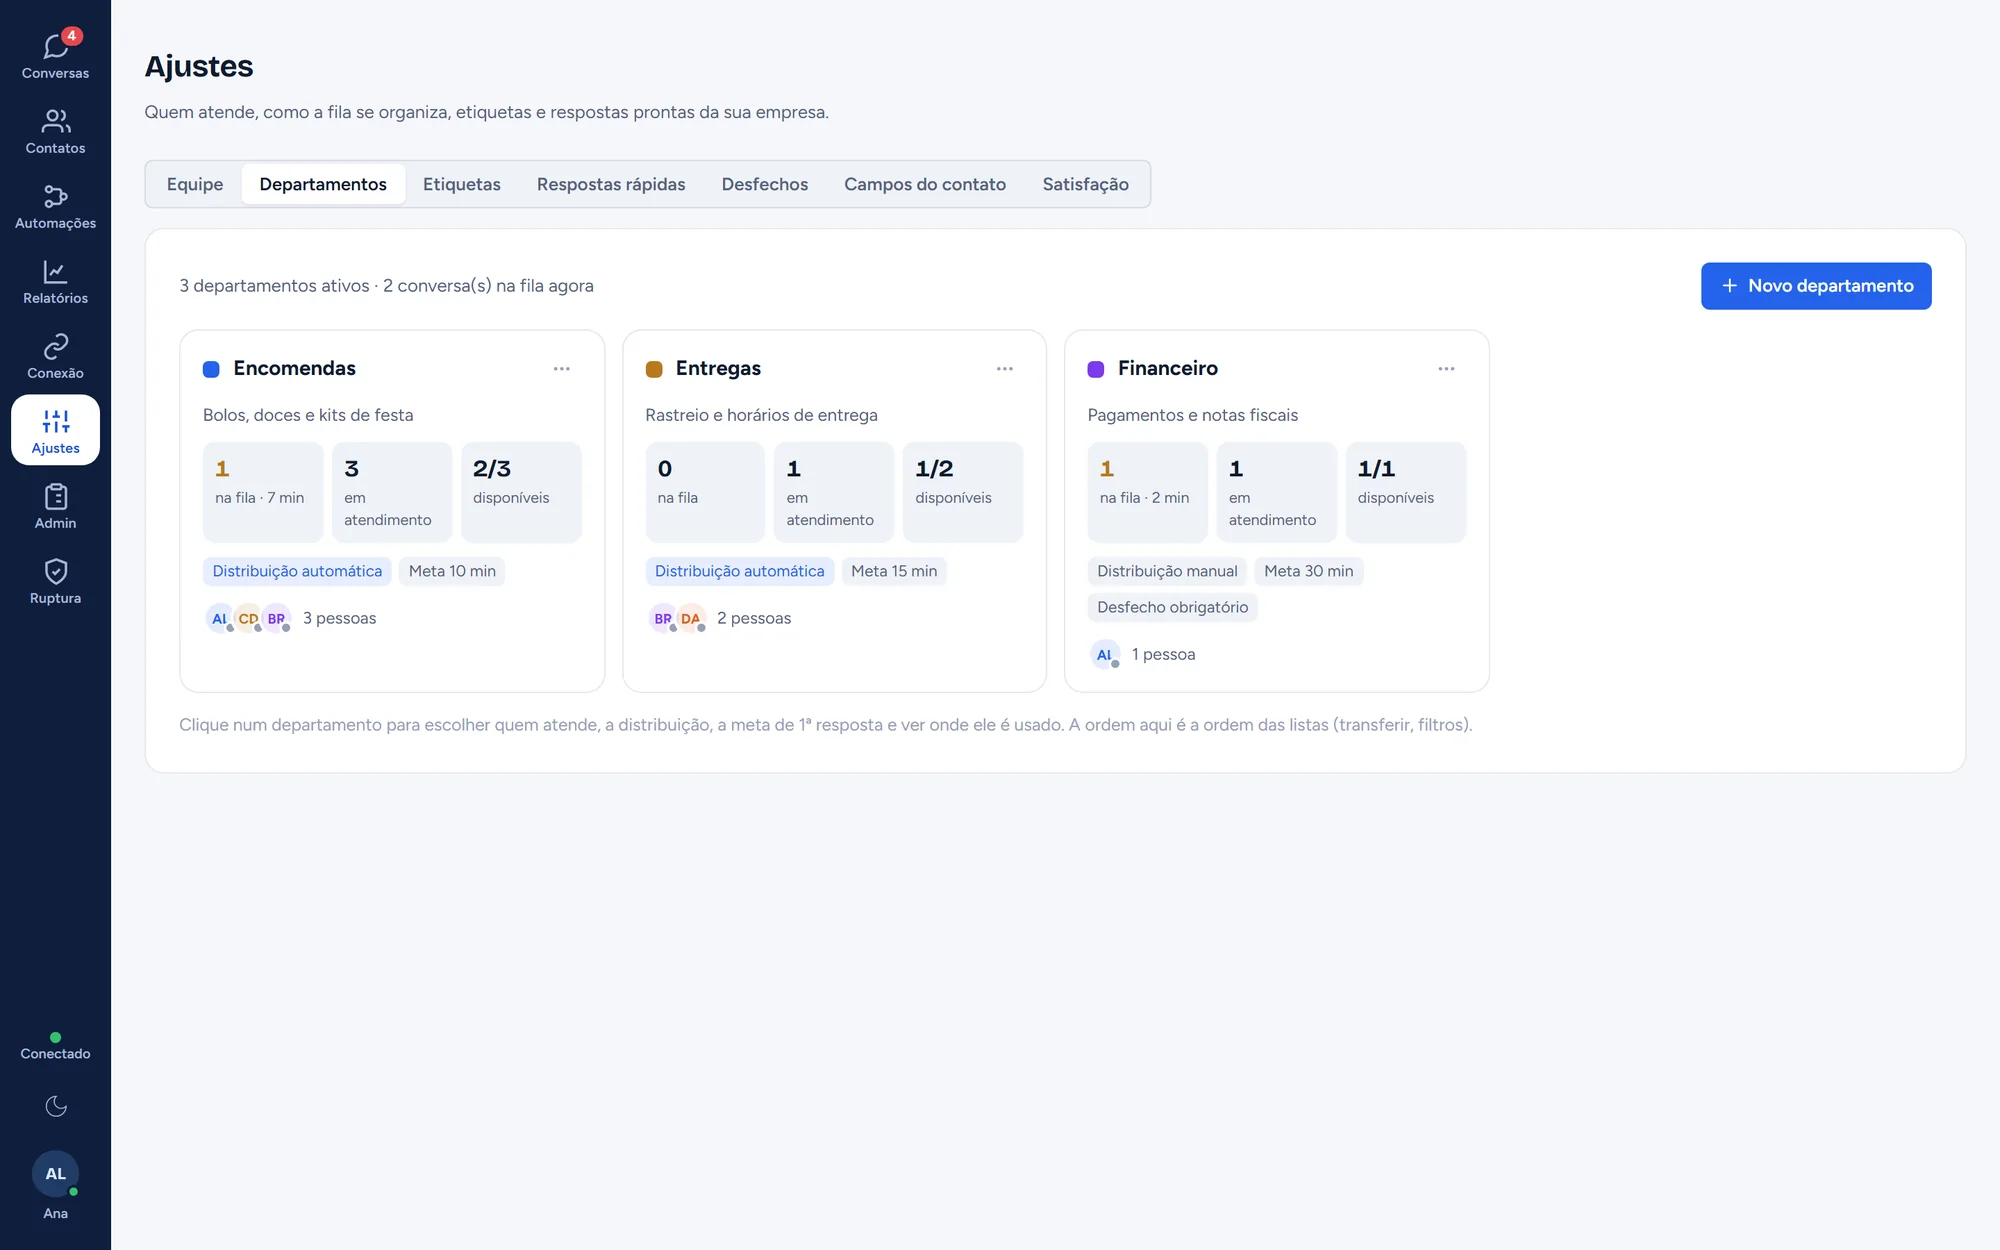Select the Departamentos tab
The width and height of the screenshot is (2000, 1250).
323,184
